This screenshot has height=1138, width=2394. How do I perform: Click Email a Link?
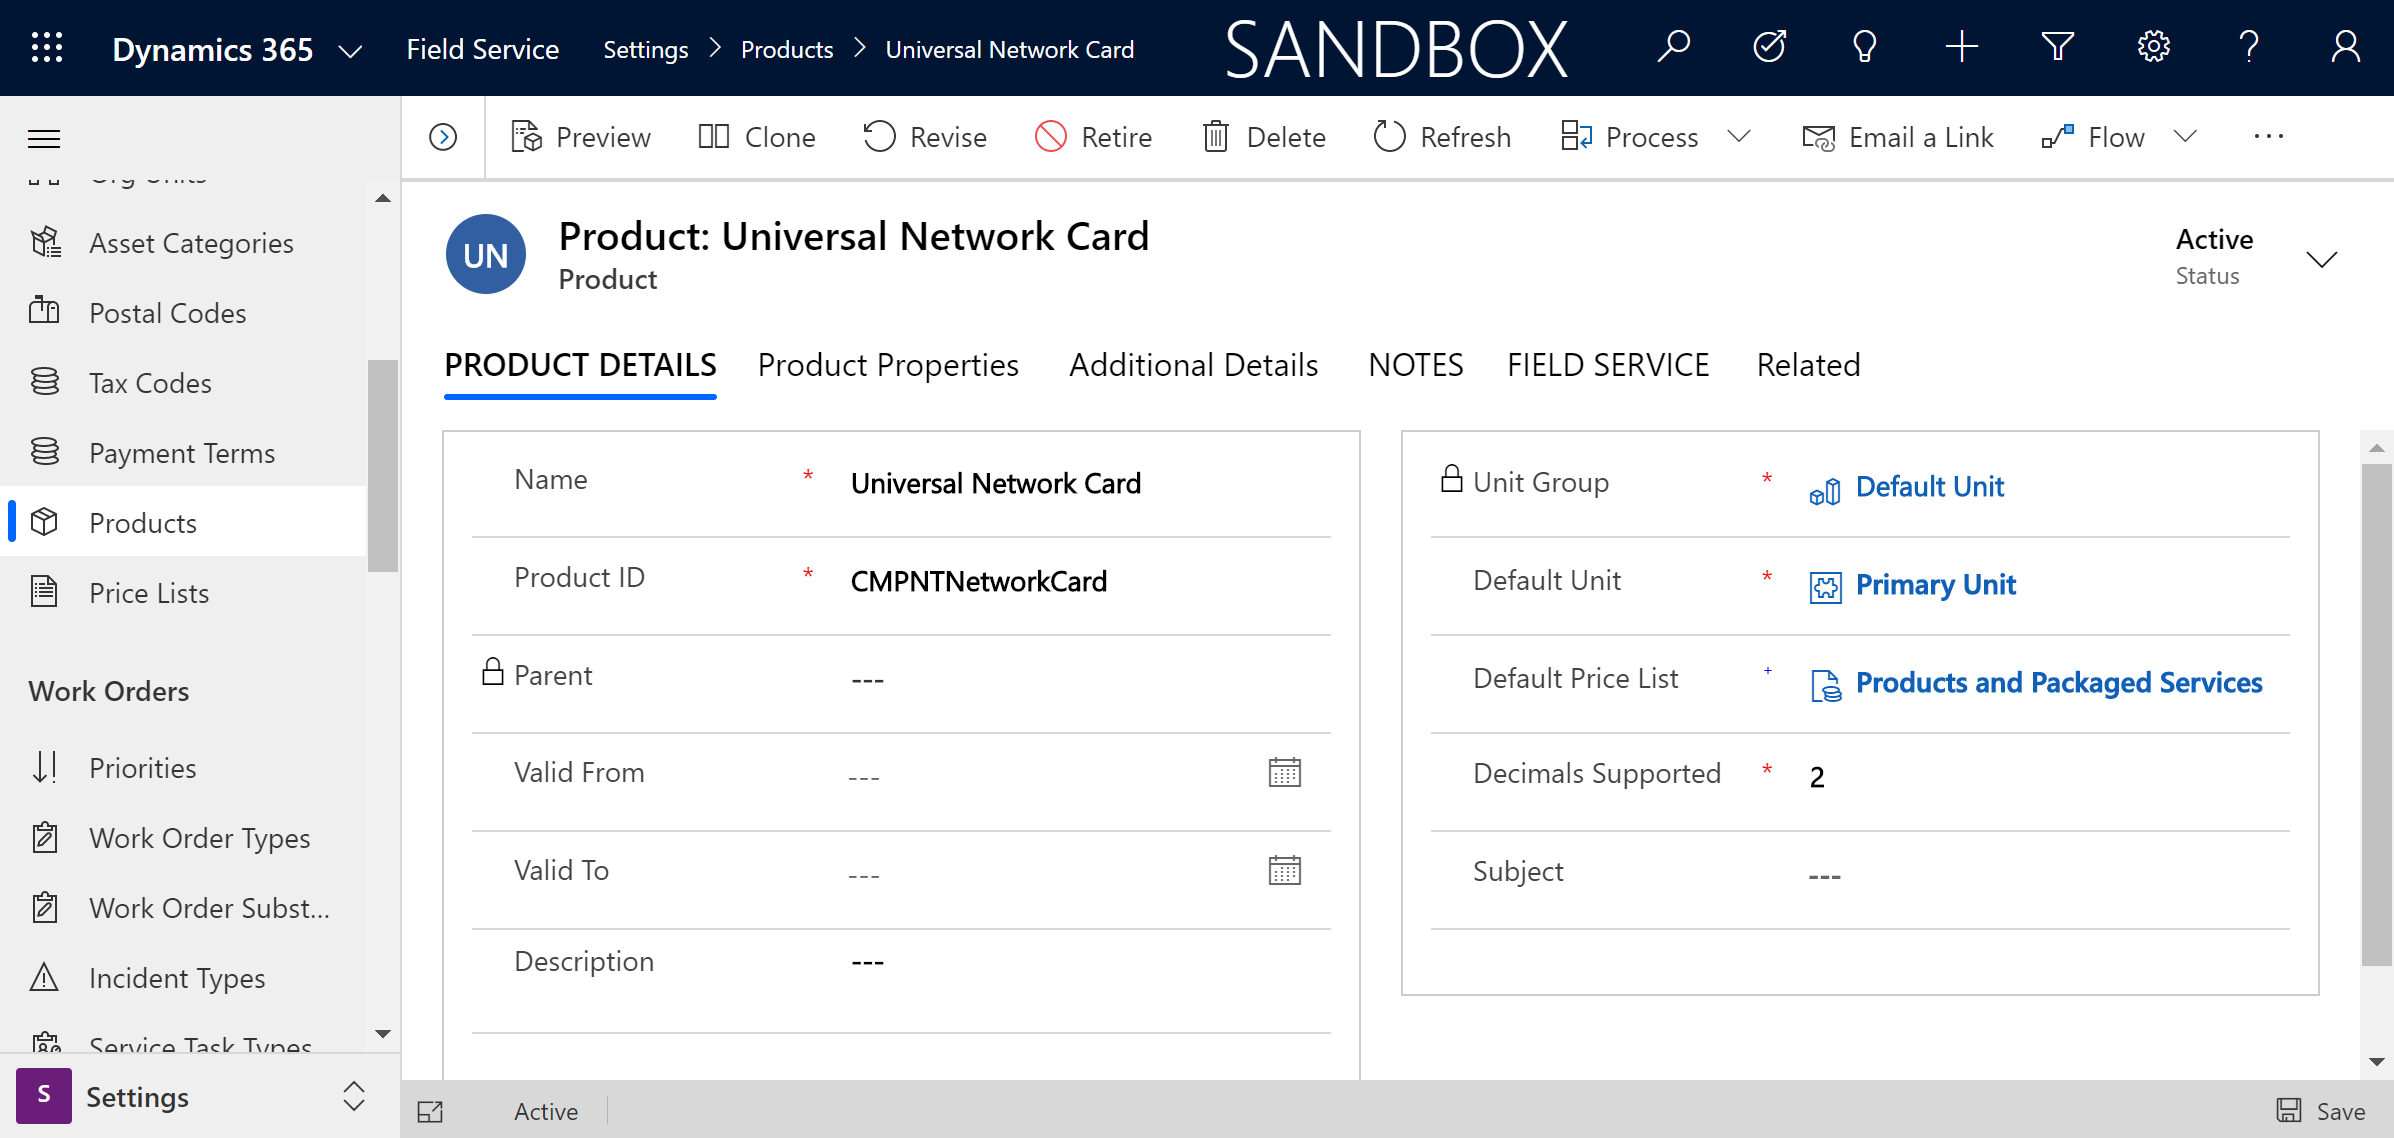1898,137
